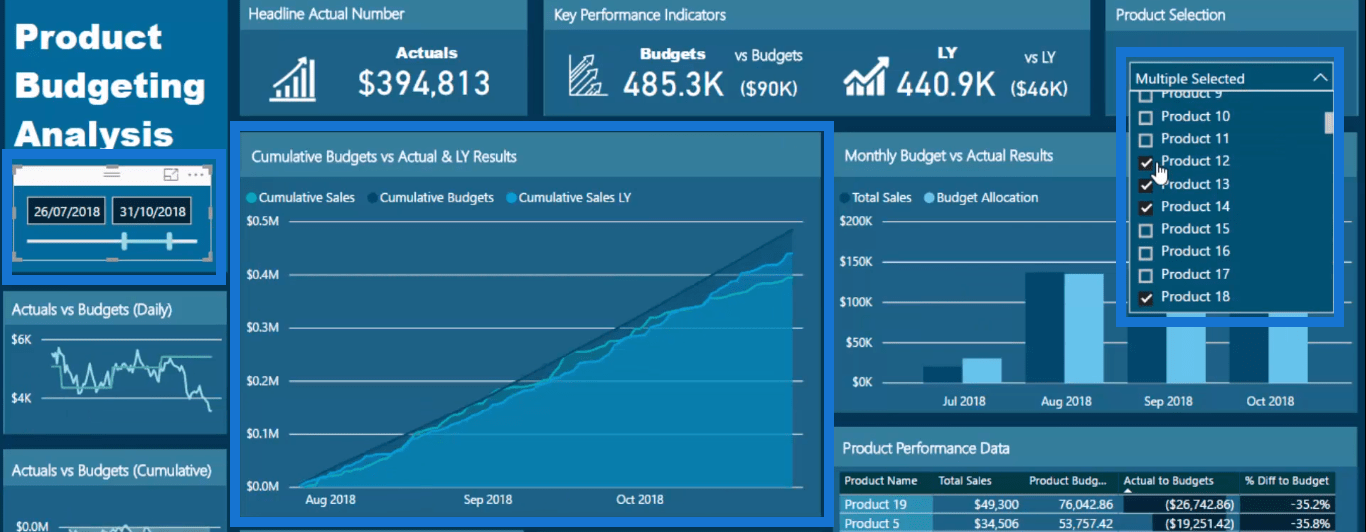The height and width of the screenshot is (532, 1366).
Task: Click the Actuals vs Budgets (Cumulative) chart title
Action: [x=112, y=470]
